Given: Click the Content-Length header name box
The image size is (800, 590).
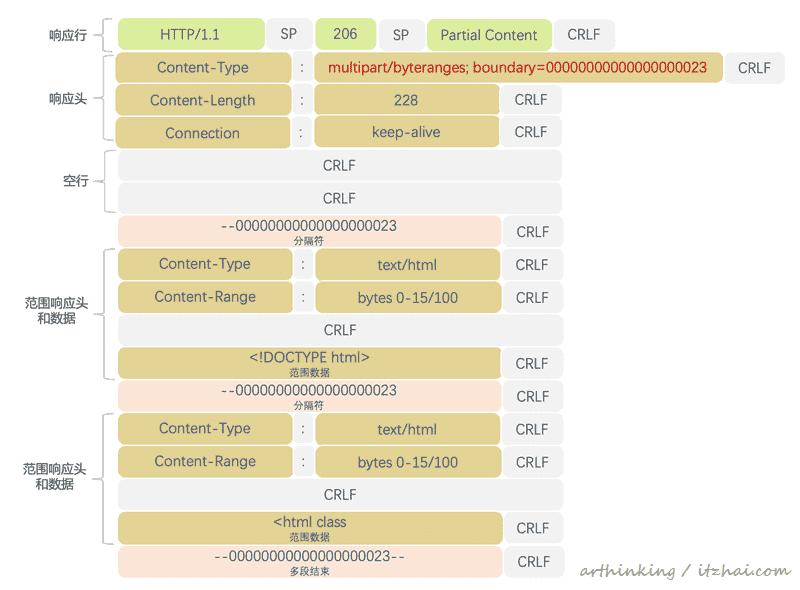Looking at the screenshot, I should (x=203, y=100).
